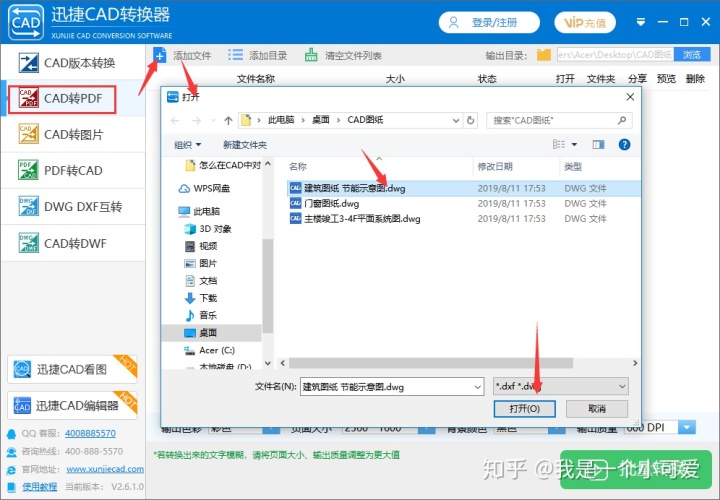720x500 pixels.
Task: Select DWG DXF互转 in the sidebar
Action: [x=73, y=207]
